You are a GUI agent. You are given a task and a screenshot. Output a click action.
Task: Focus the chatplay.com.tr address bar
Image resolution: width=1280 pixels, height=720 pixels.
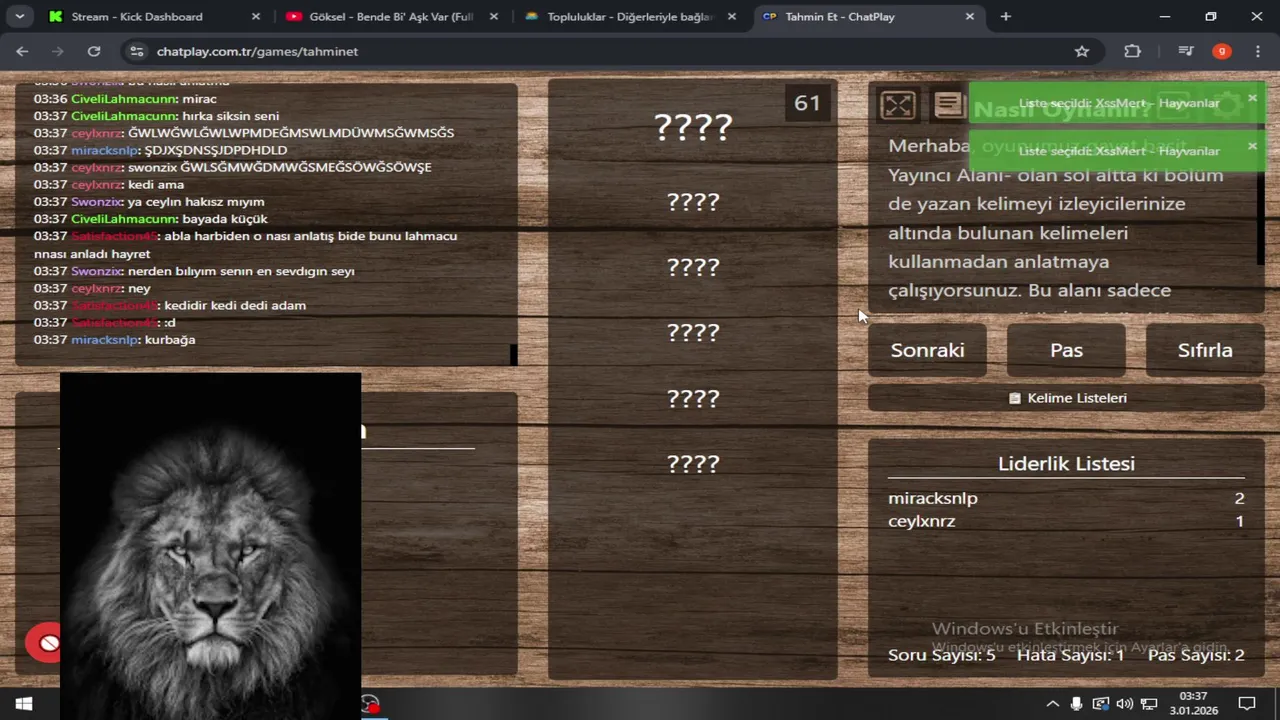point(610,51)
